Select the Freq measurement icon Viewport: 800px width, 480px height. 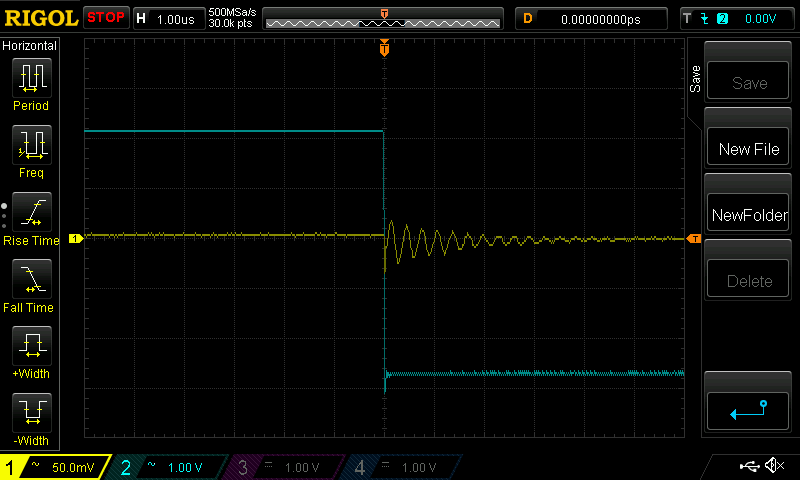pyautogui.click(x=32, y=145)
